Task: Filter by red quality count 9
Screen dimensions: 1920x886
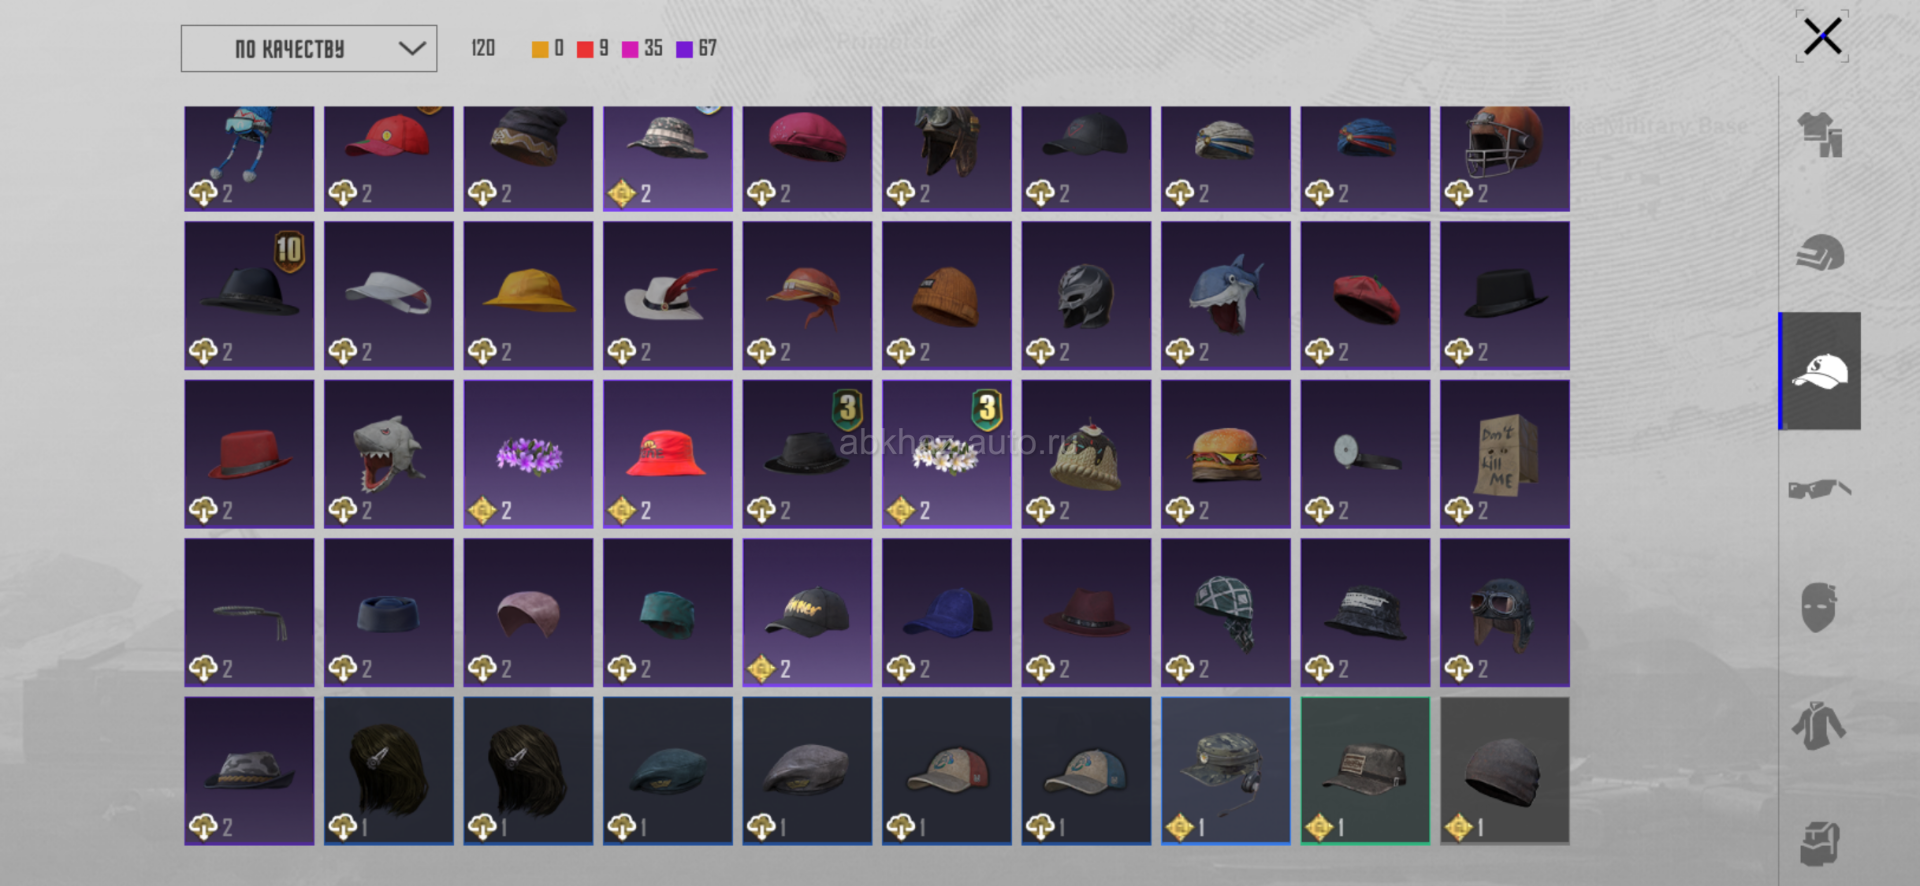Action: click(x=593, y=48)
